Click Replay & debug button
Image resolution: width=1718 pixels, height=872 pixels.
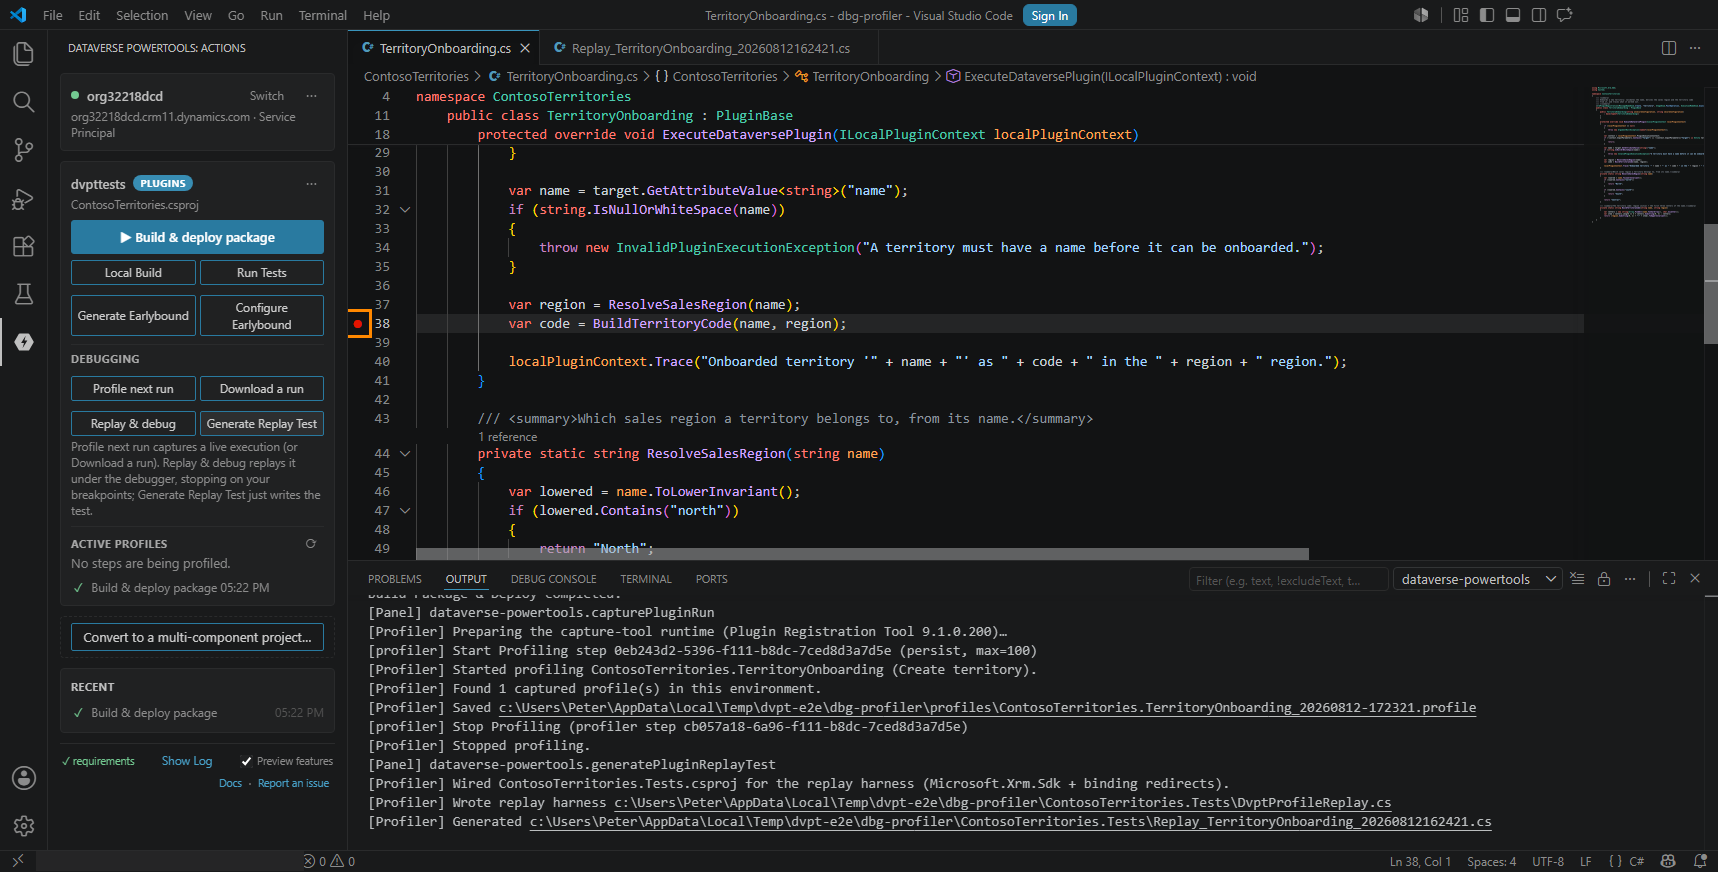coord(133,424)
